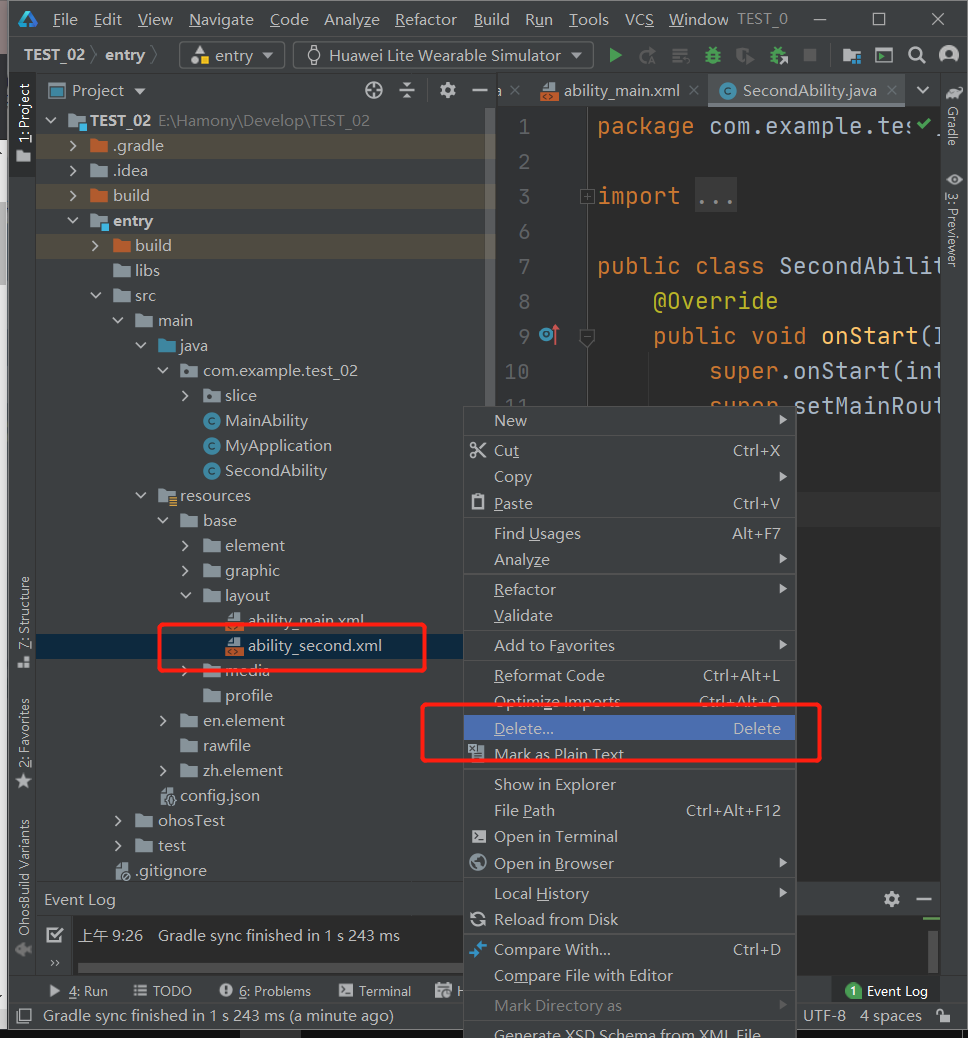968x1038 pixels.
Task: Collapse the layout folder
Action: (185, 596)
